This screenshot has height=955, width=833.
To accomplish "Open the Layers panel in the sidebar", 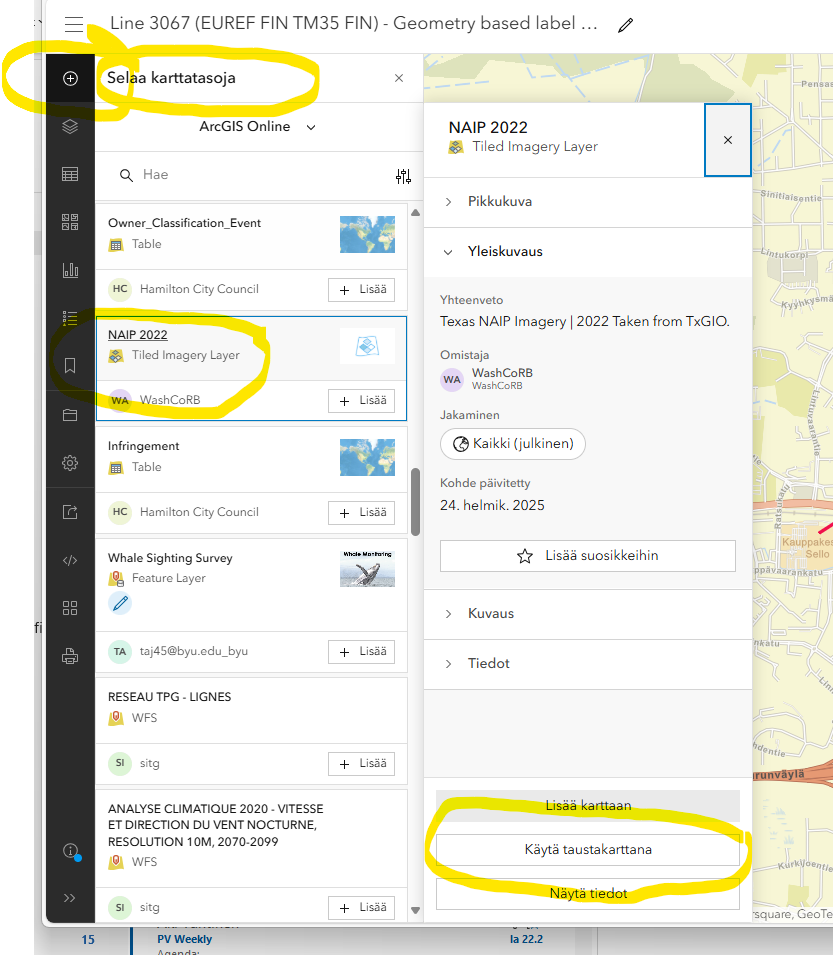I will click(x=69, y=127).
